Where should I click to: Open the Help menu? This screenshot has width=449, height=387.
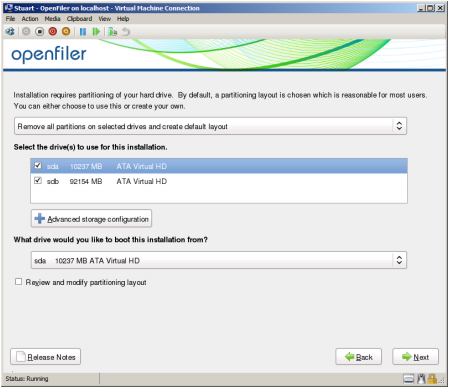coord(123,19)
